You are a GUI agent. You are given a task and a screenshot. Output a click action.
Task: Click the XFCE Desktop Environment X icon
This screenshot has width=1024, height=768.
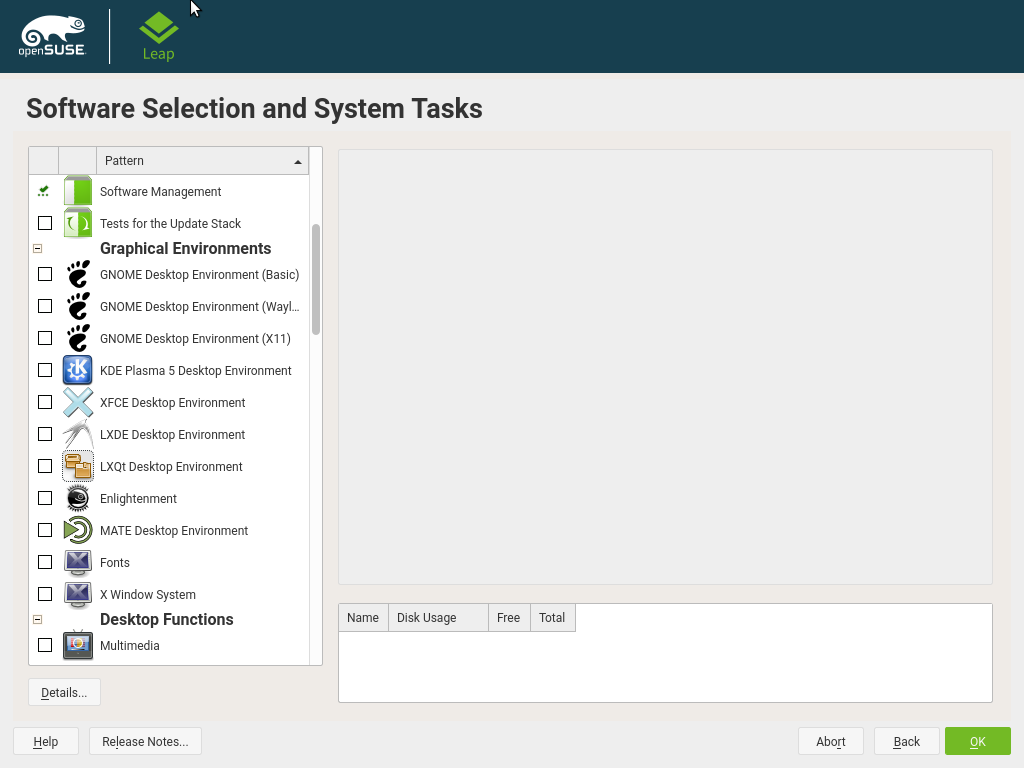(78, 402)
